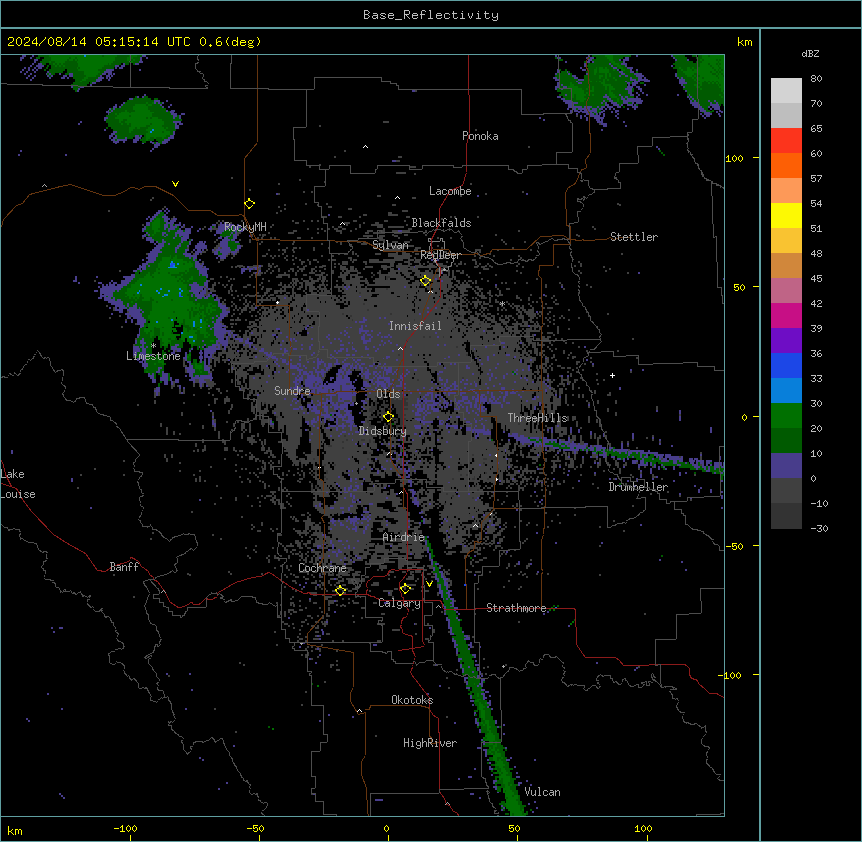862x842 pixels.
Task: Click the km unit label at bottom left
Action: coord(14,830)
